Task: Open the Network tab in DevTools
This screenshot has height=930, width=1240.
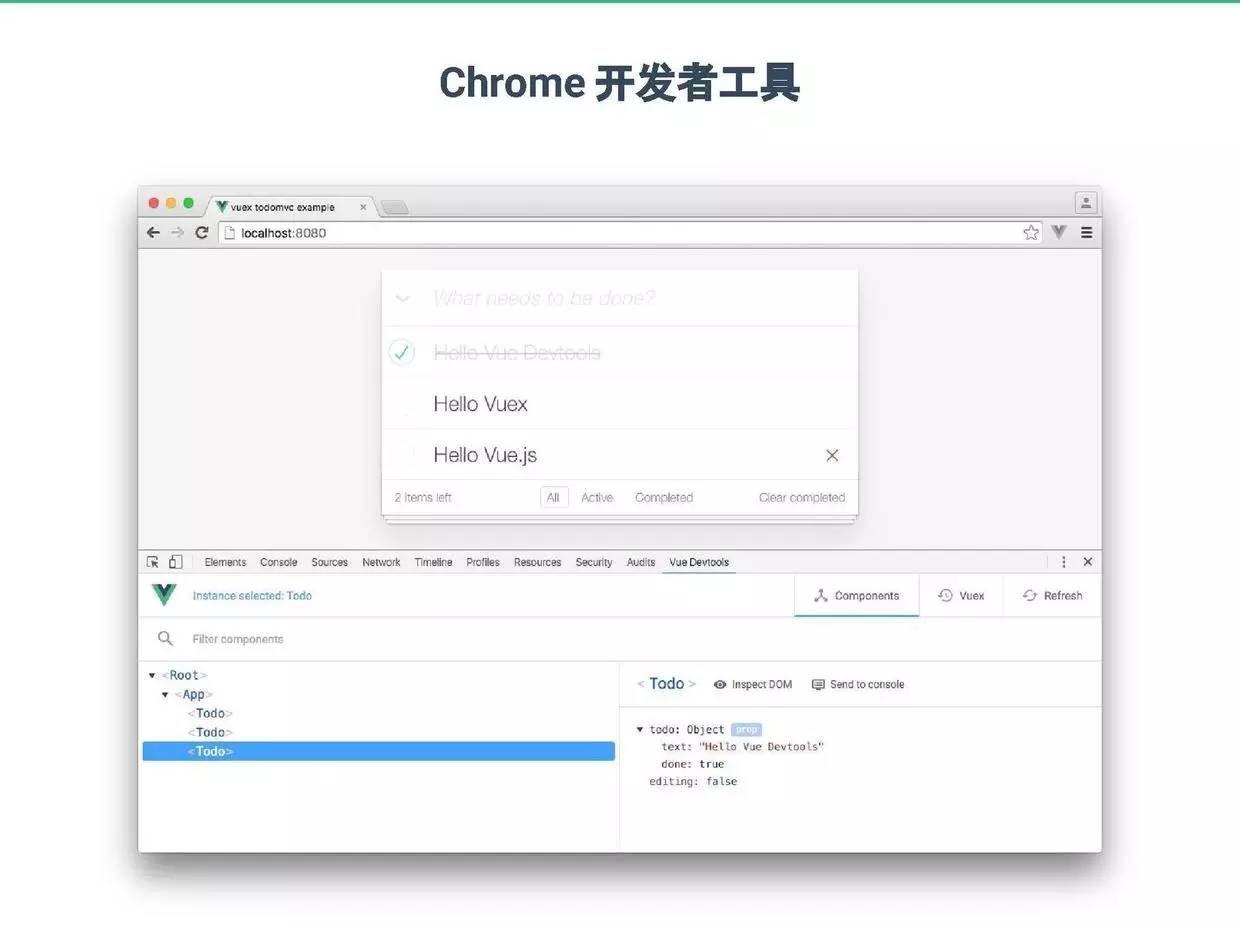Action: click(381, 562)
